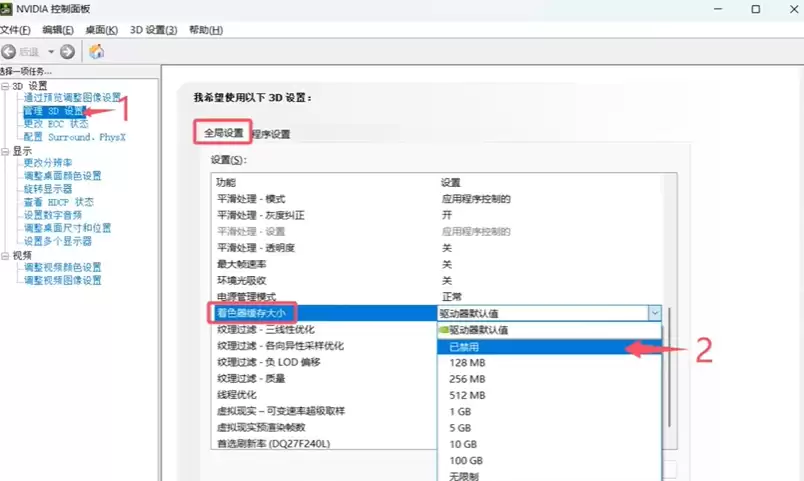Image resolution: width=804 pixels, height=481 pixels.
Task: Select the 首选刷新率 (DQ27F240L) row
Action: coord(324,444)
